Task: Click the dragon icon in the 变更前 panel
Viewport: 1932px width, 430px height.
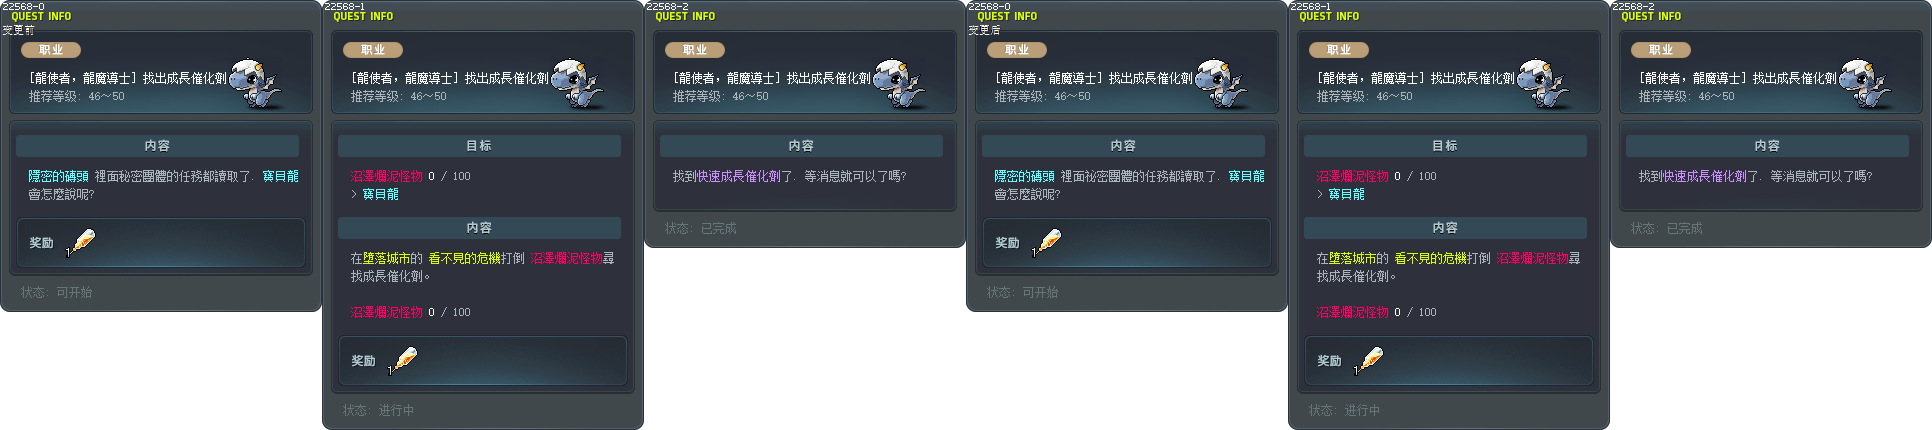Action: point(256,84)
